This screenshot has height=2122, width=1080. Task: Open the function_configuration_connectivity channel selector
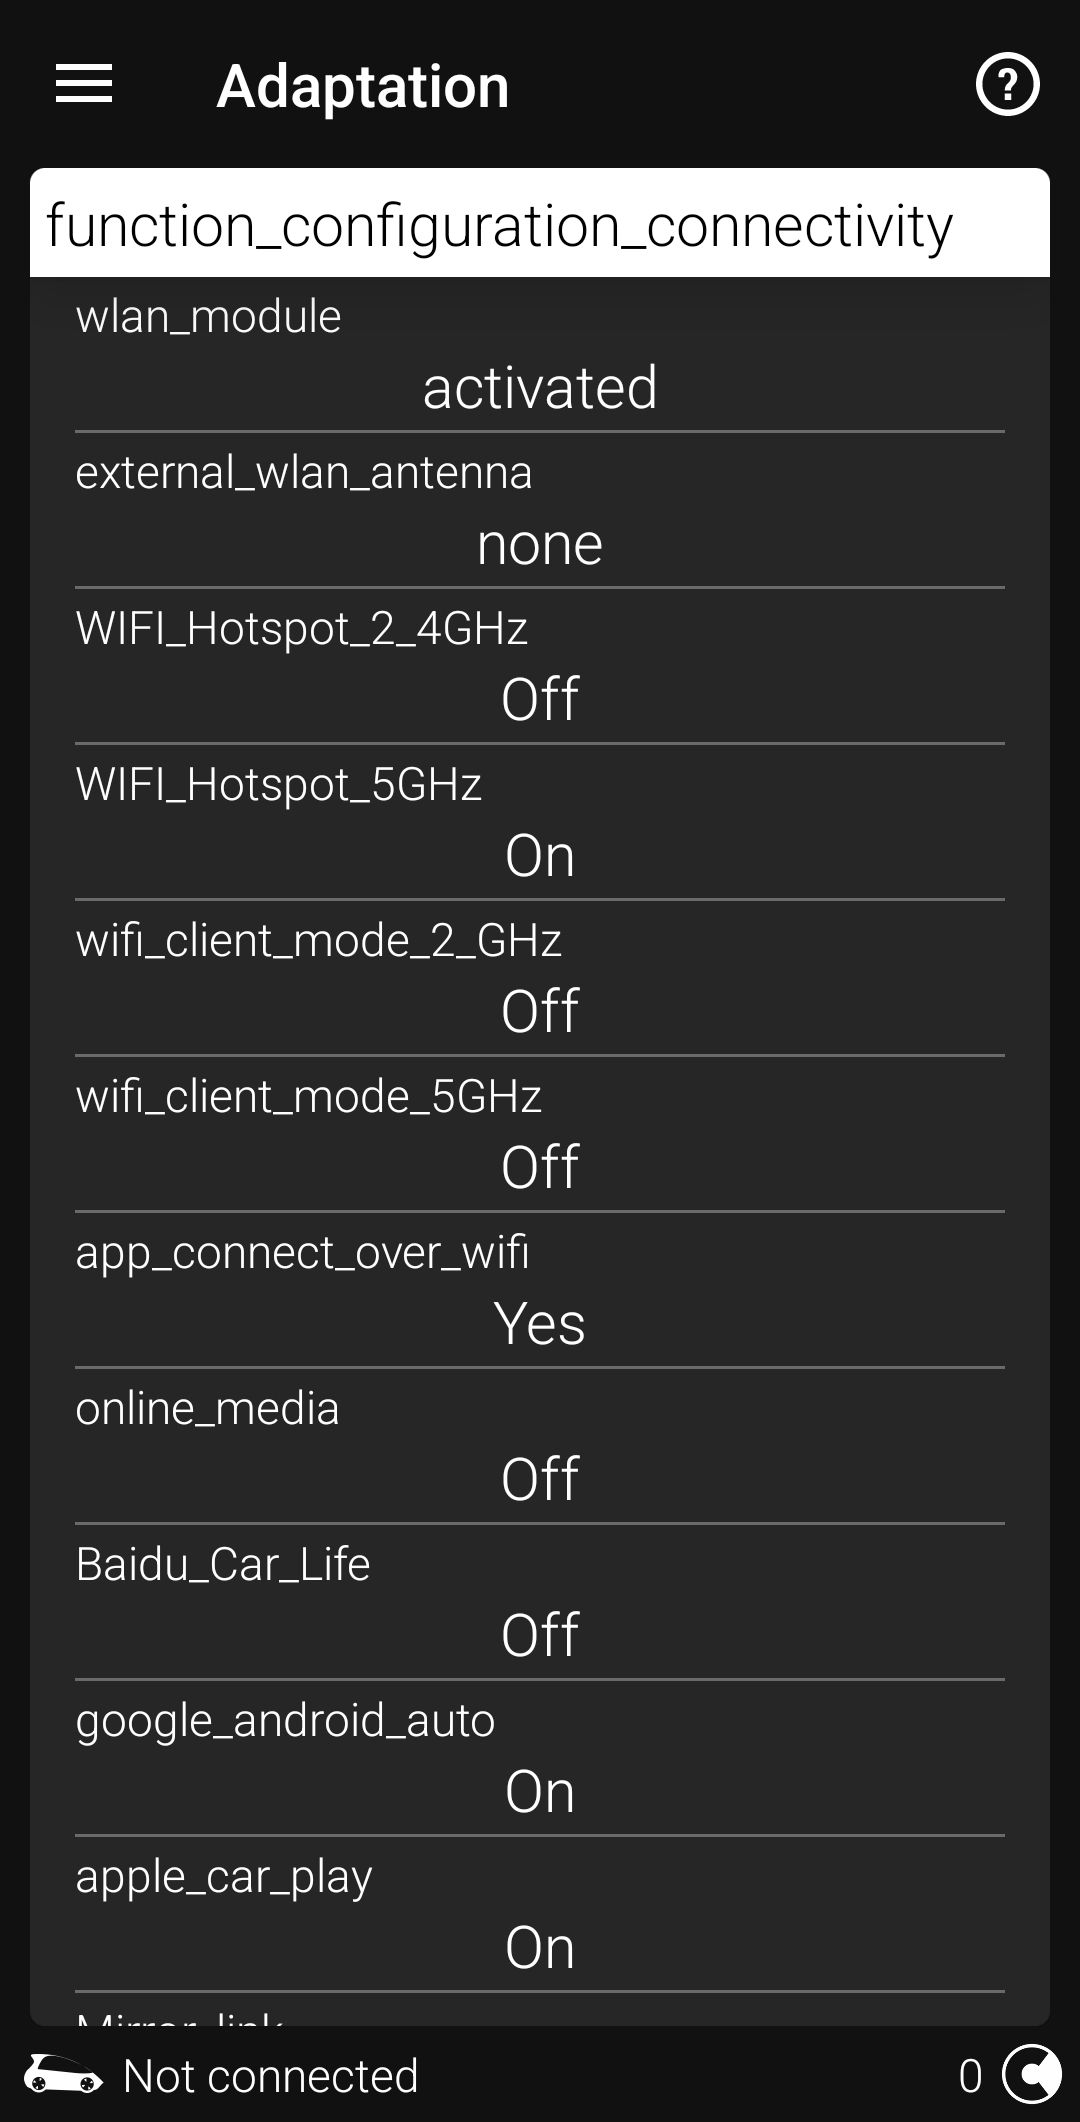tap(540, 224)
